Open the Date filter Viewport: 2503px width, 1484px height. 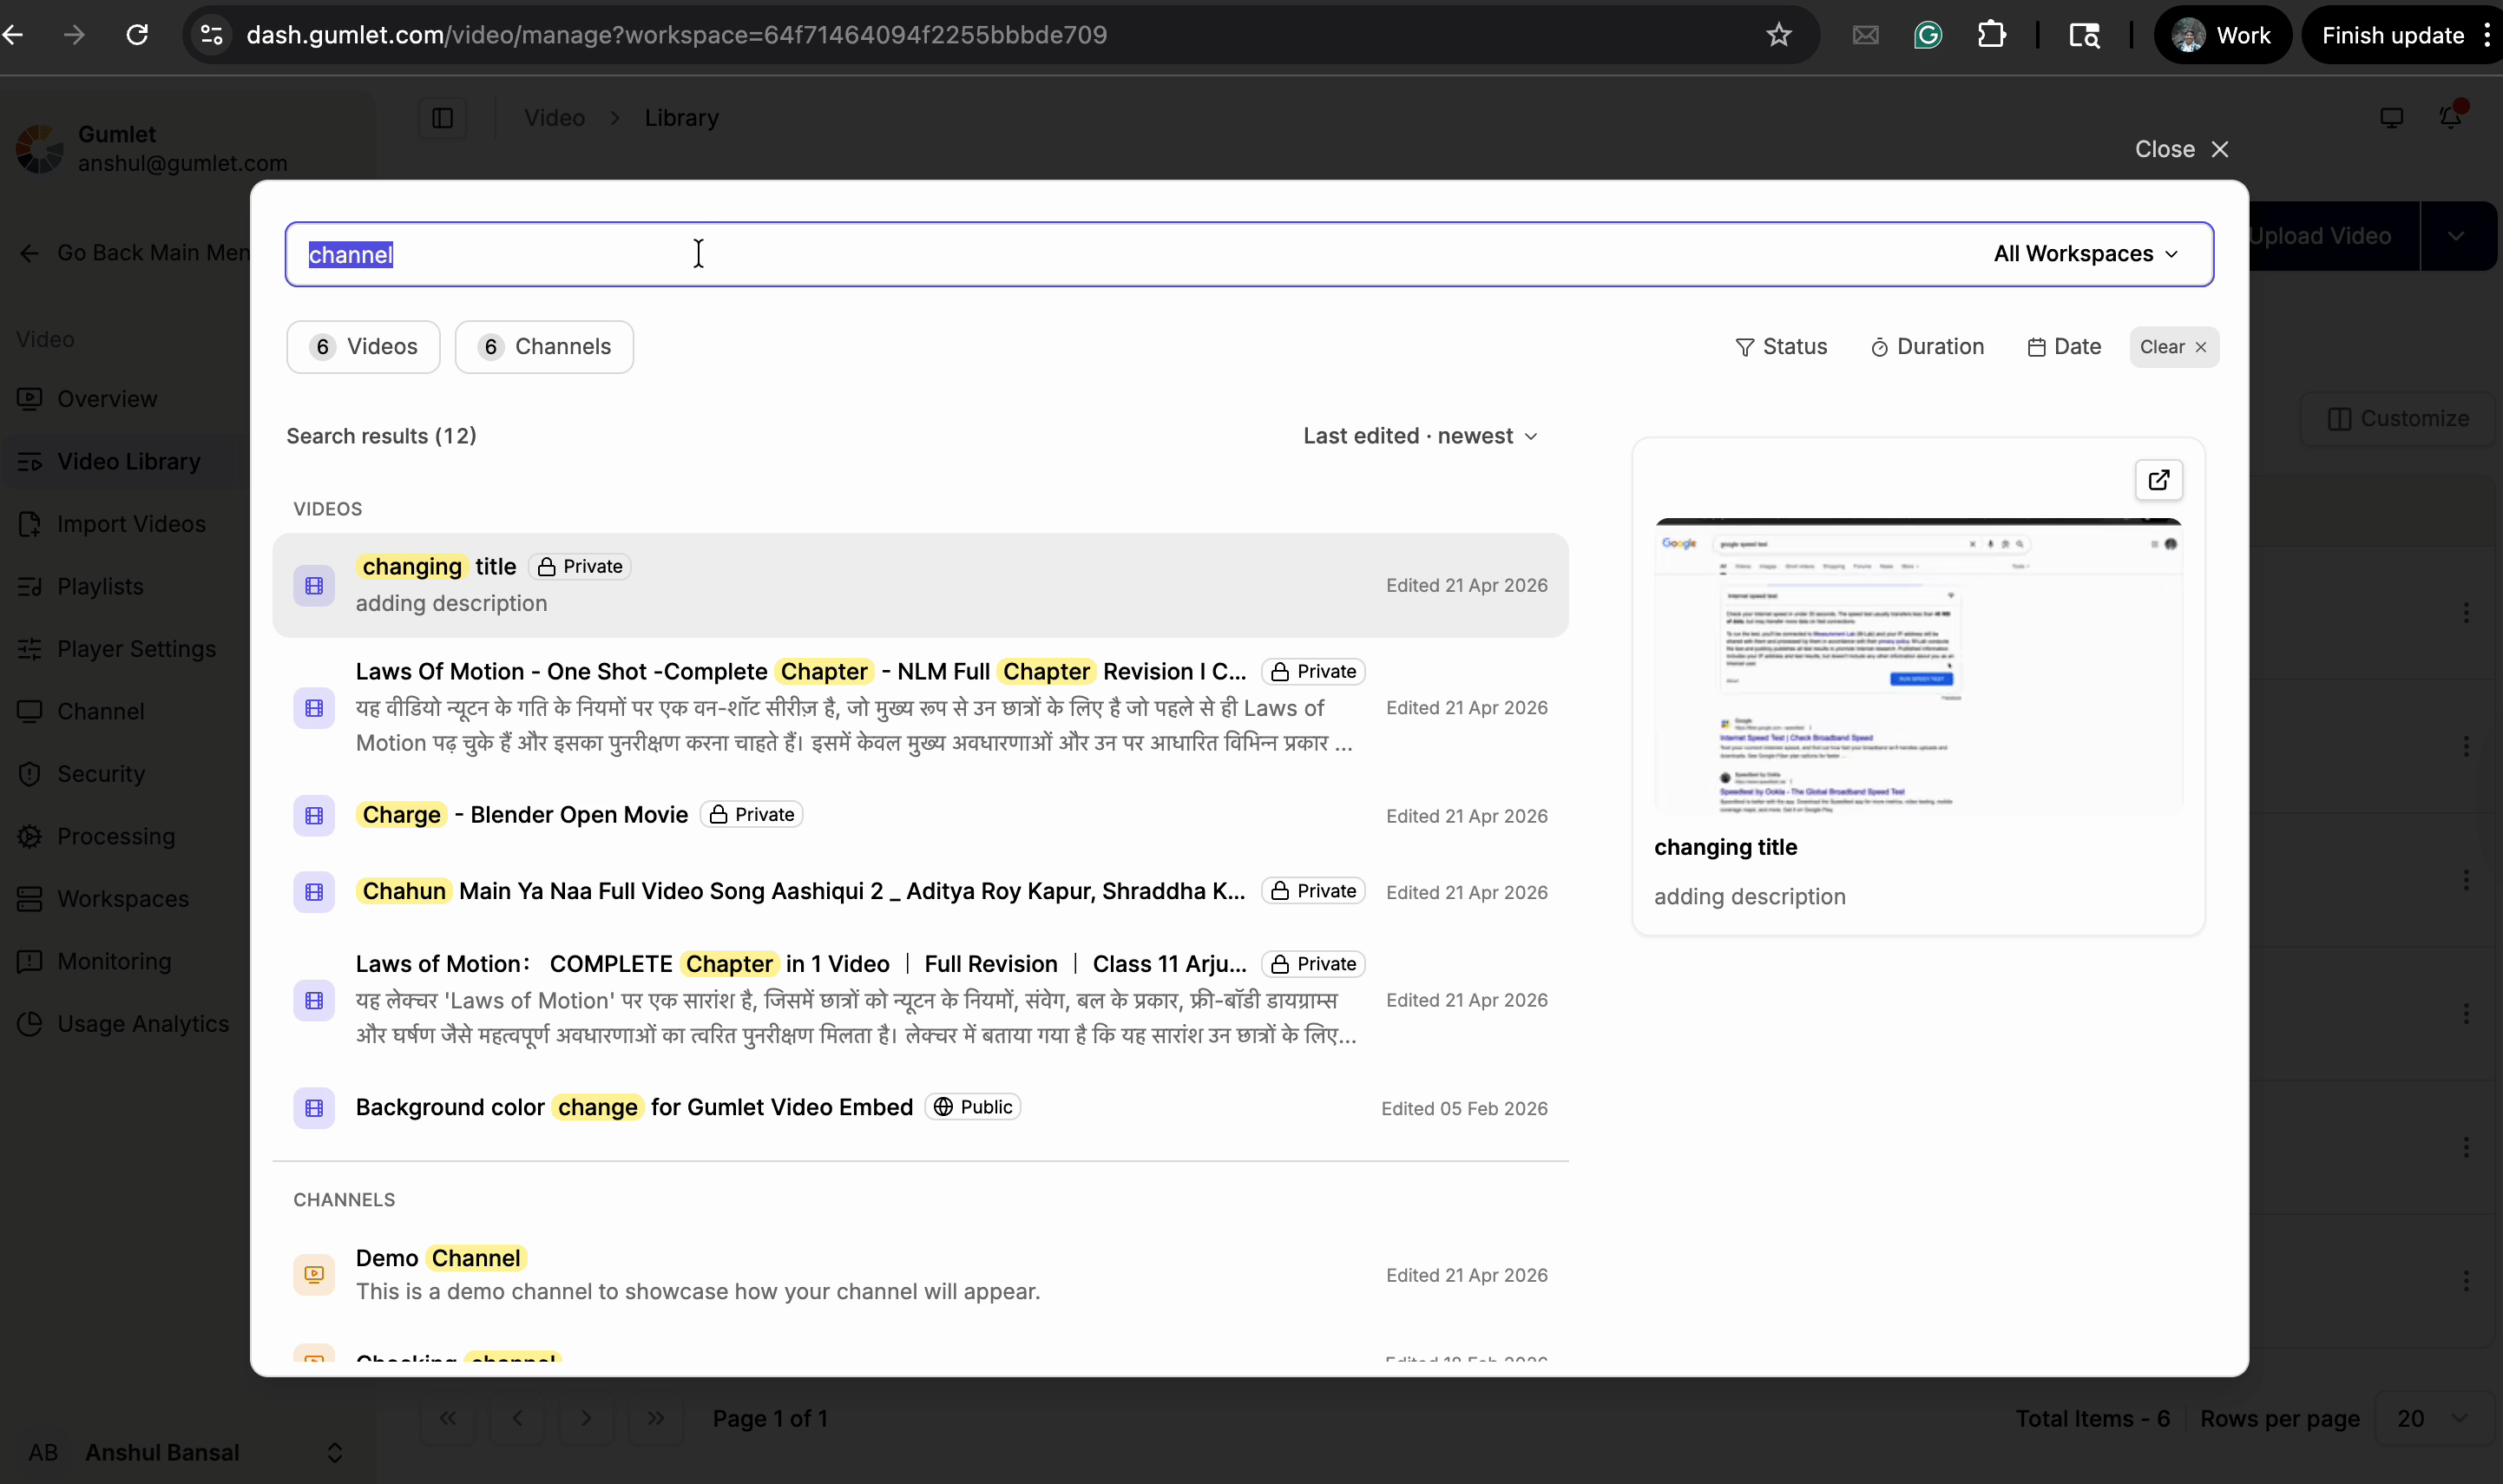[2064, 347]
